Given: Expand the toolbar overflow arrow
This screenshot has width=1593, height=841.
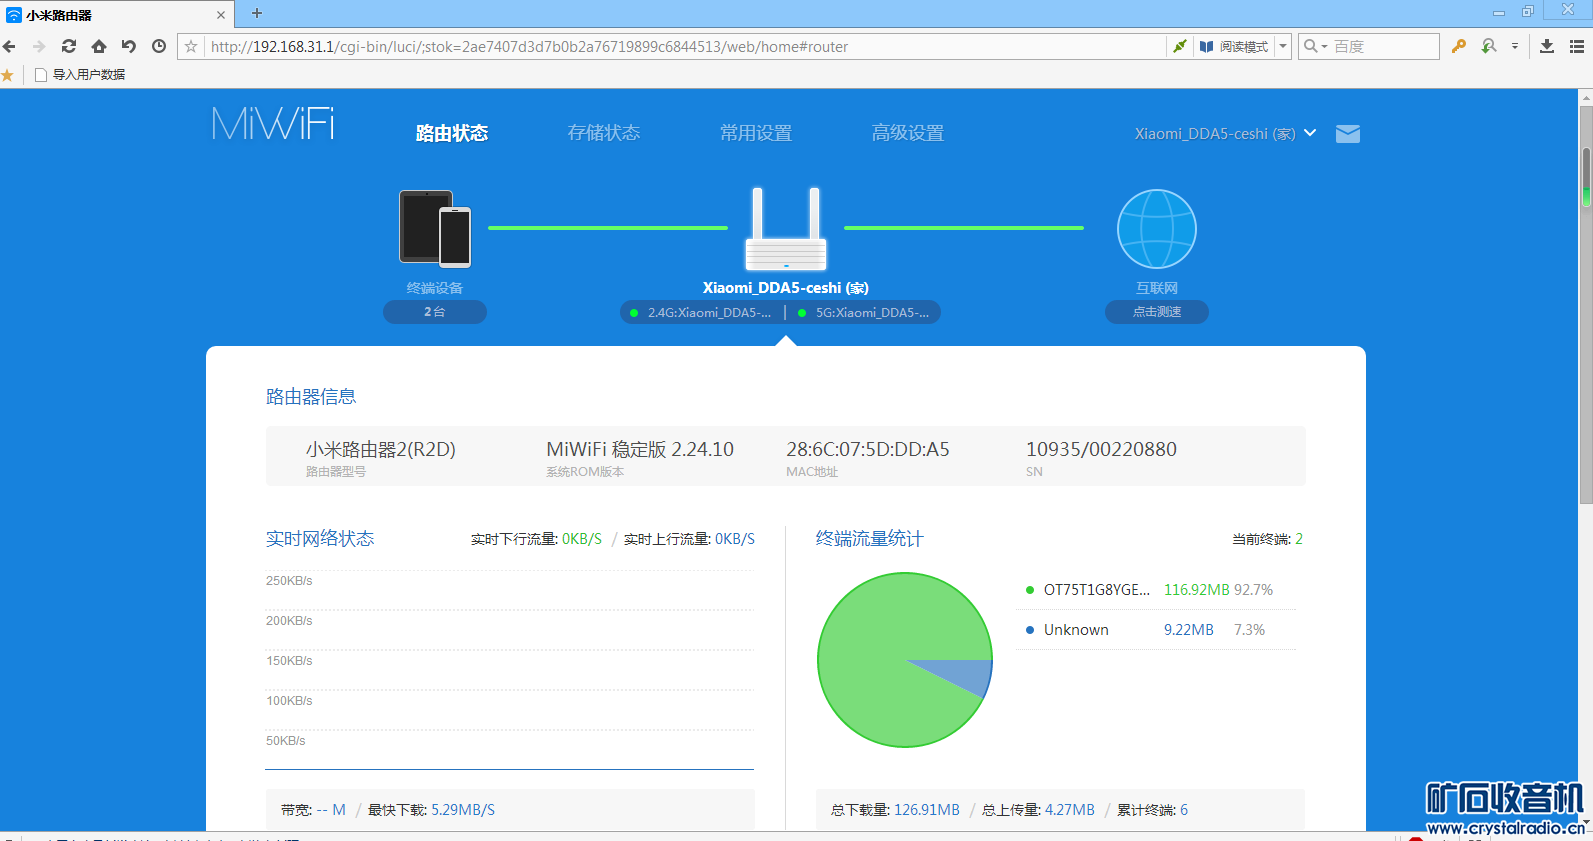Looking at the screenshot, I should [1515, 46].
